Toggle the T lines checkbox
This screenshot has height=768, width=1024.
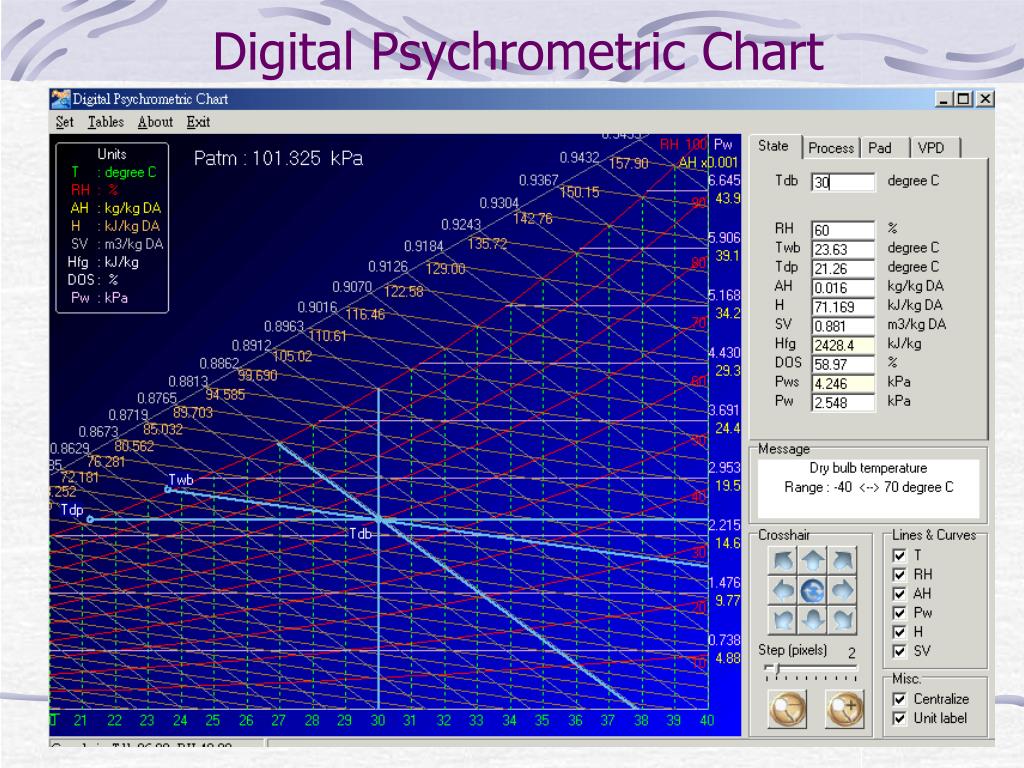[899, 555]
